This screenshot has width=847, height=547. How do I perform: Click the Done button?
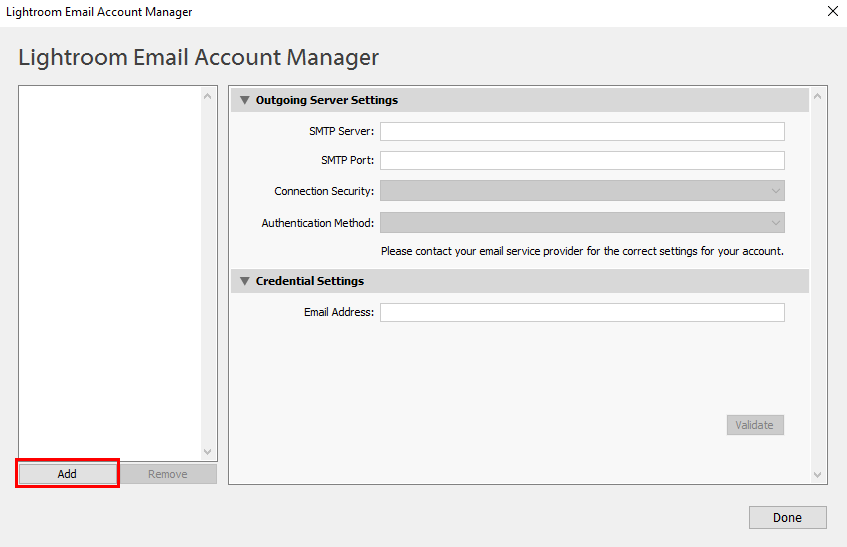pyautogui.click(x=787, y=517)
